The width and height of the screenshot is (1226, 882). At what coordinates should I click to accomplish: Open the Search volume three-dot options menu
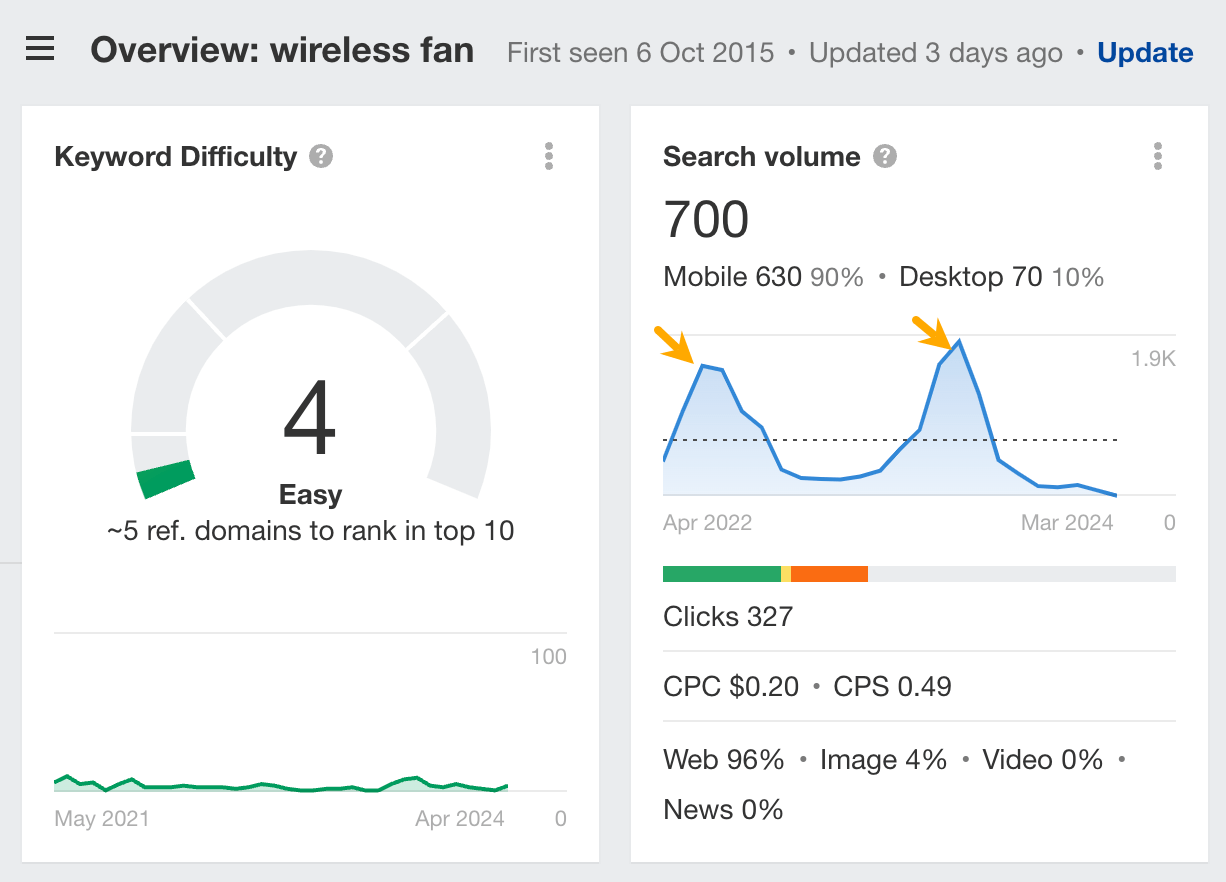pyautogui.click(x=1158, y=156)
